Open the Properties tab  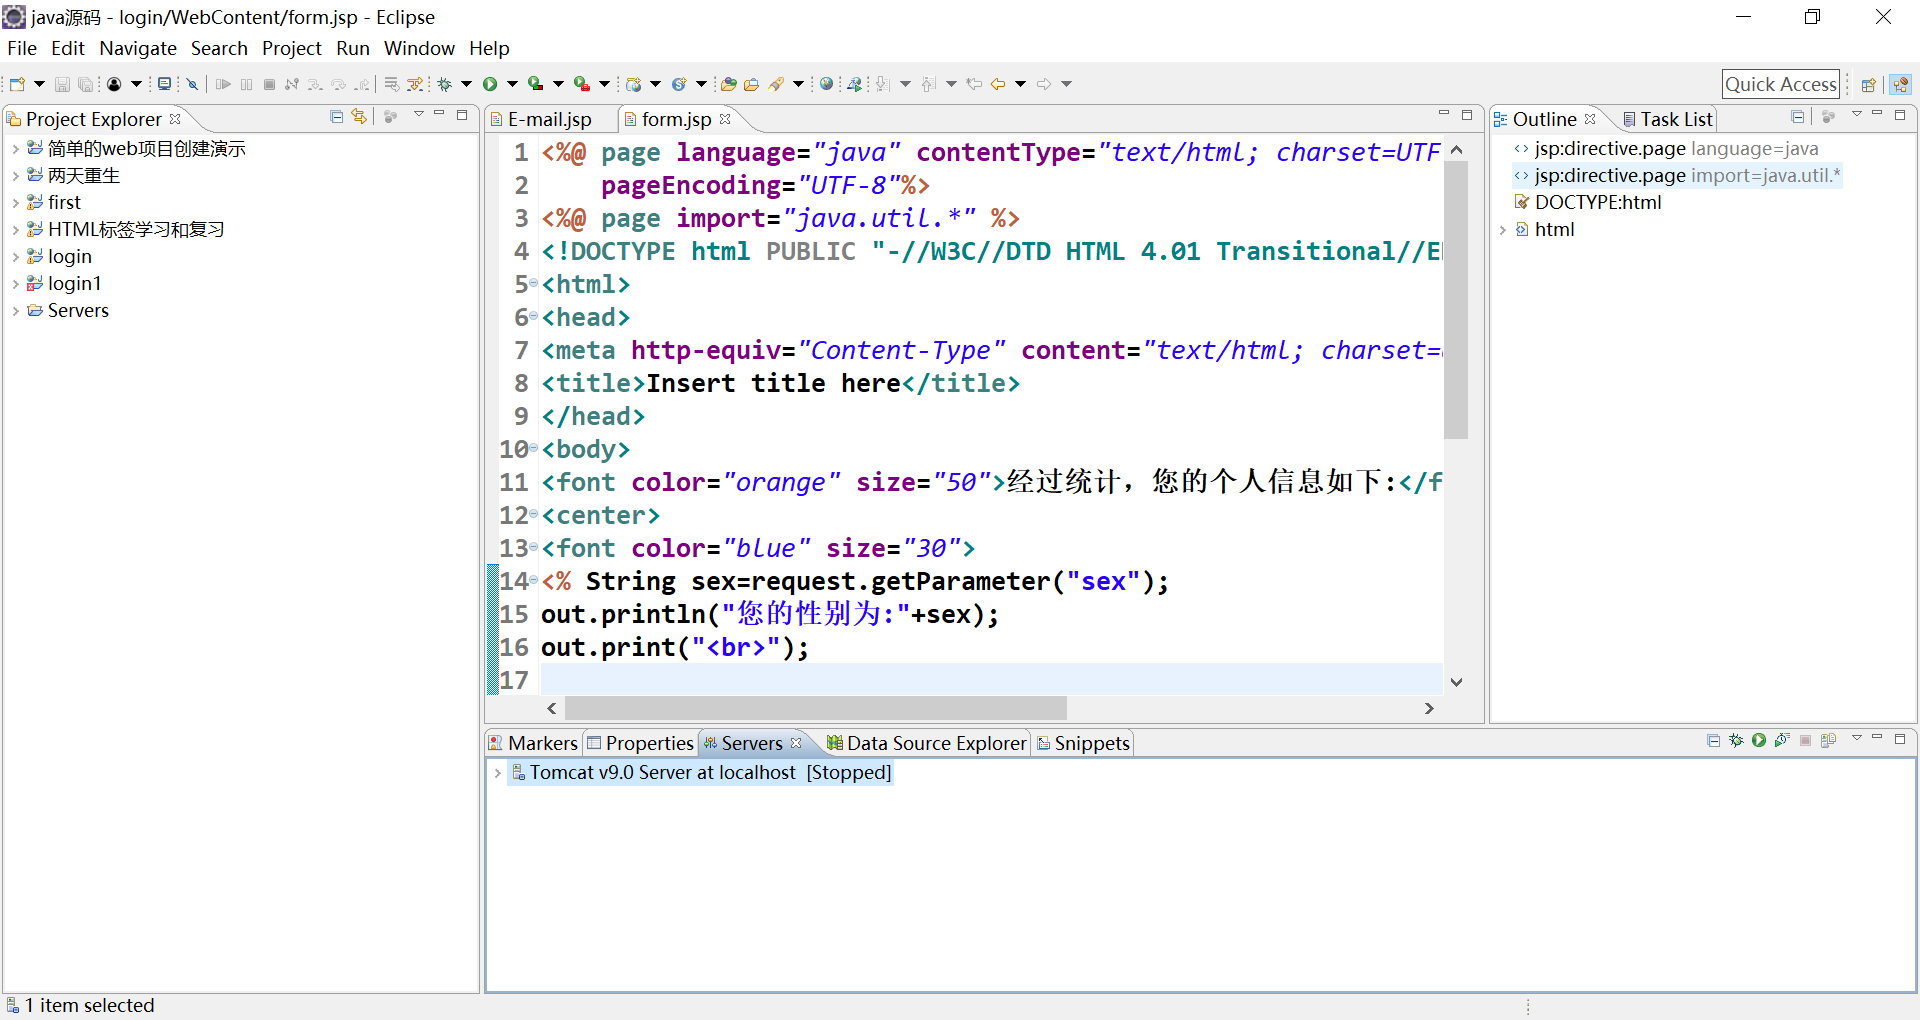coord(640,743)
